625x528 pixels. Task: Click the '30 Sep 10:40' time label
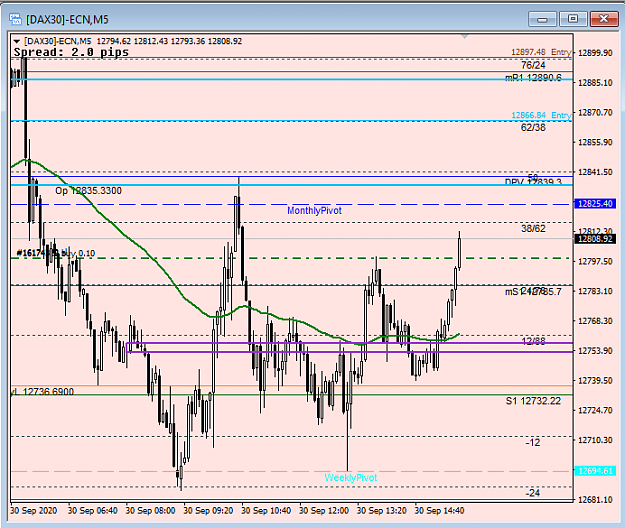coord(266,511)
